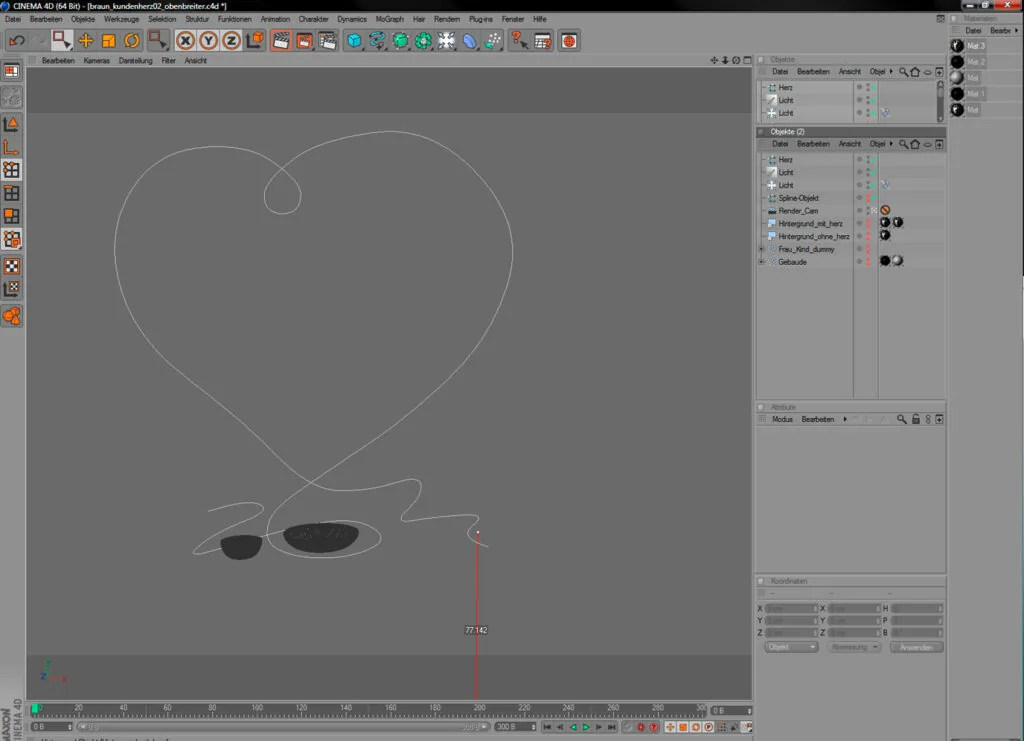Add a Cube primitive object
Screen dimensions: 1024x741
355,41
